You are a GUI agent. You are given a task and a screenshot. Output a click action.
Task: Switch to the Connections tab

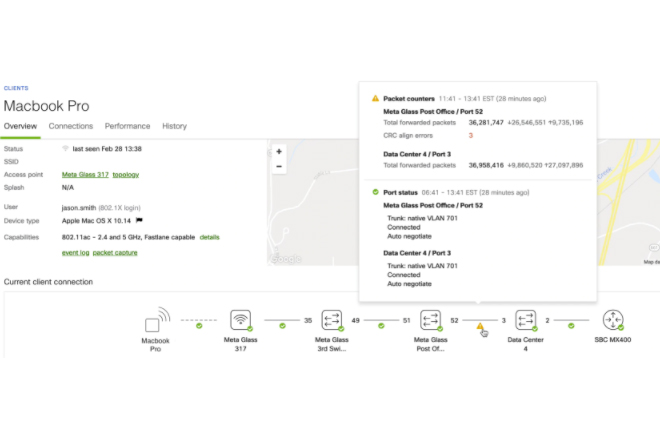click(71, 126)
